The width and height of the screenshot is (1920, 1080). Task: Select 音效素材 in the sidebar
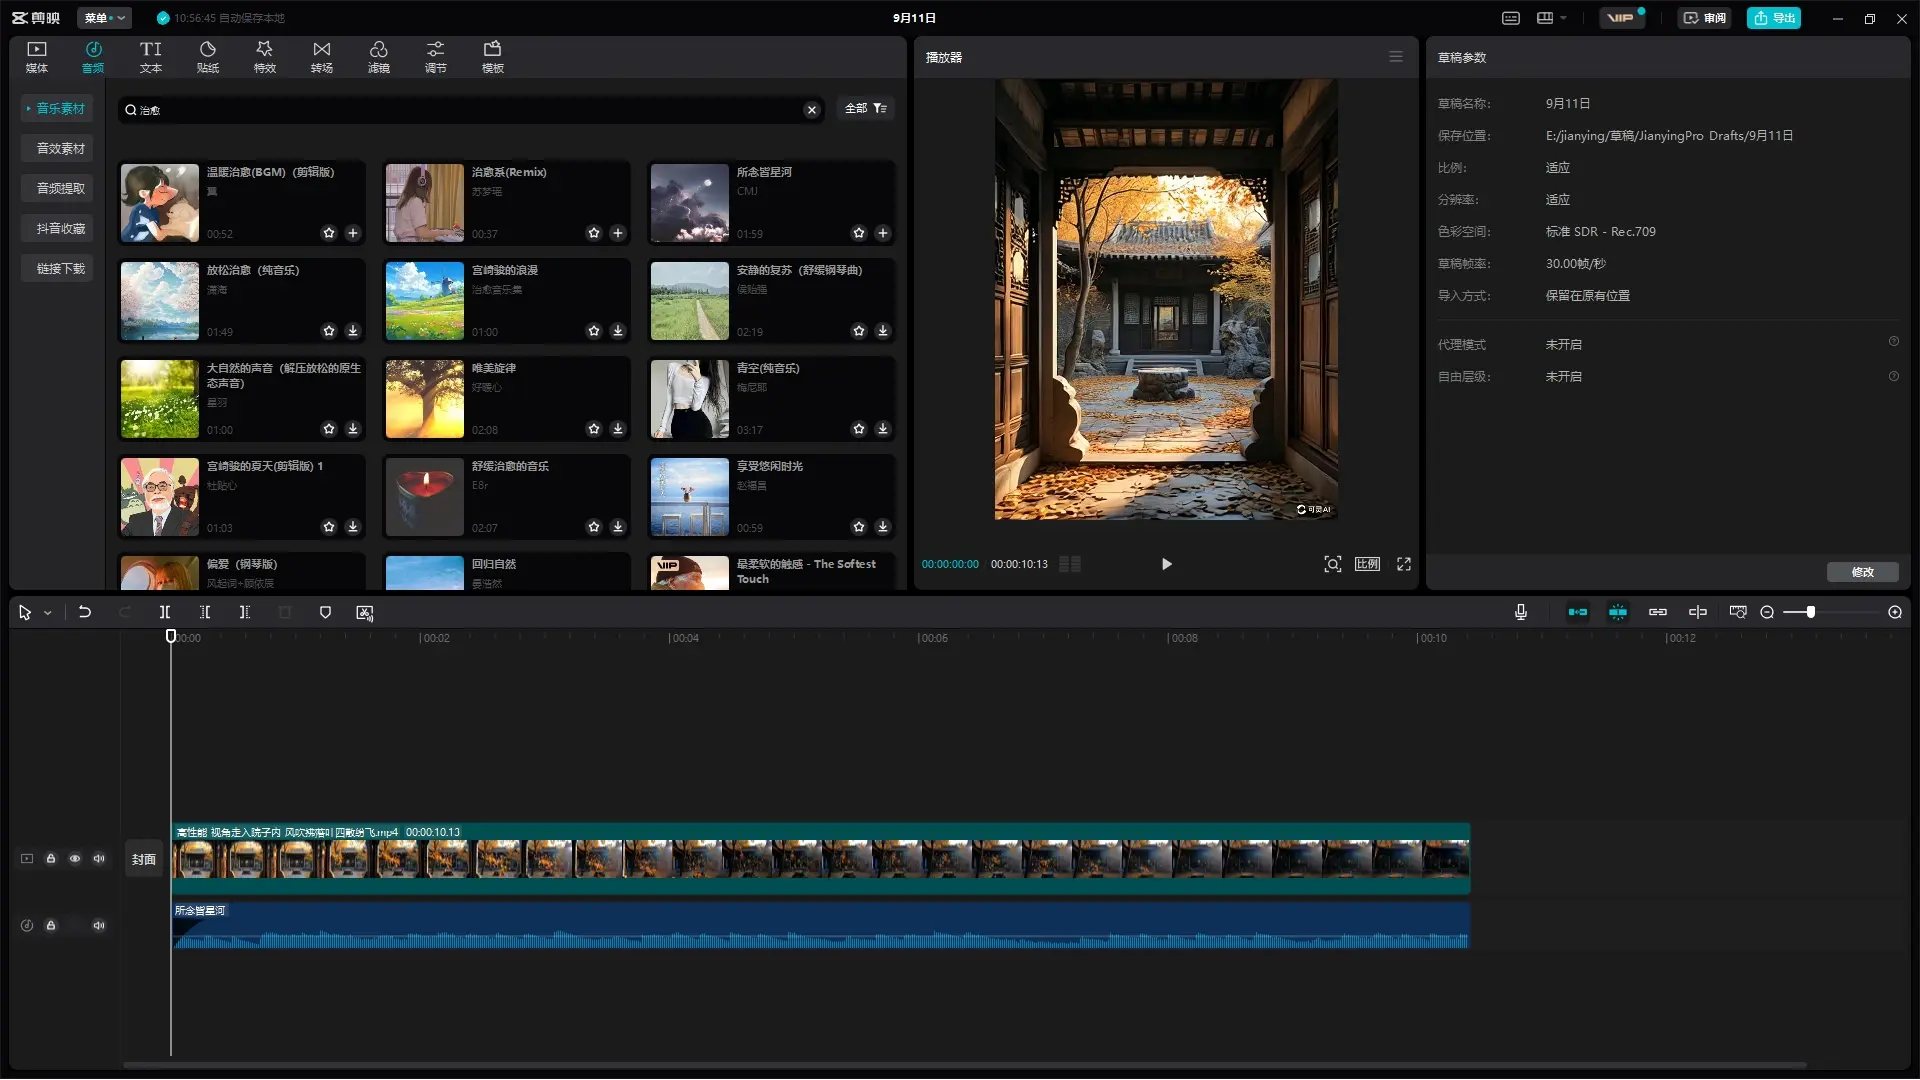(57, 148)
